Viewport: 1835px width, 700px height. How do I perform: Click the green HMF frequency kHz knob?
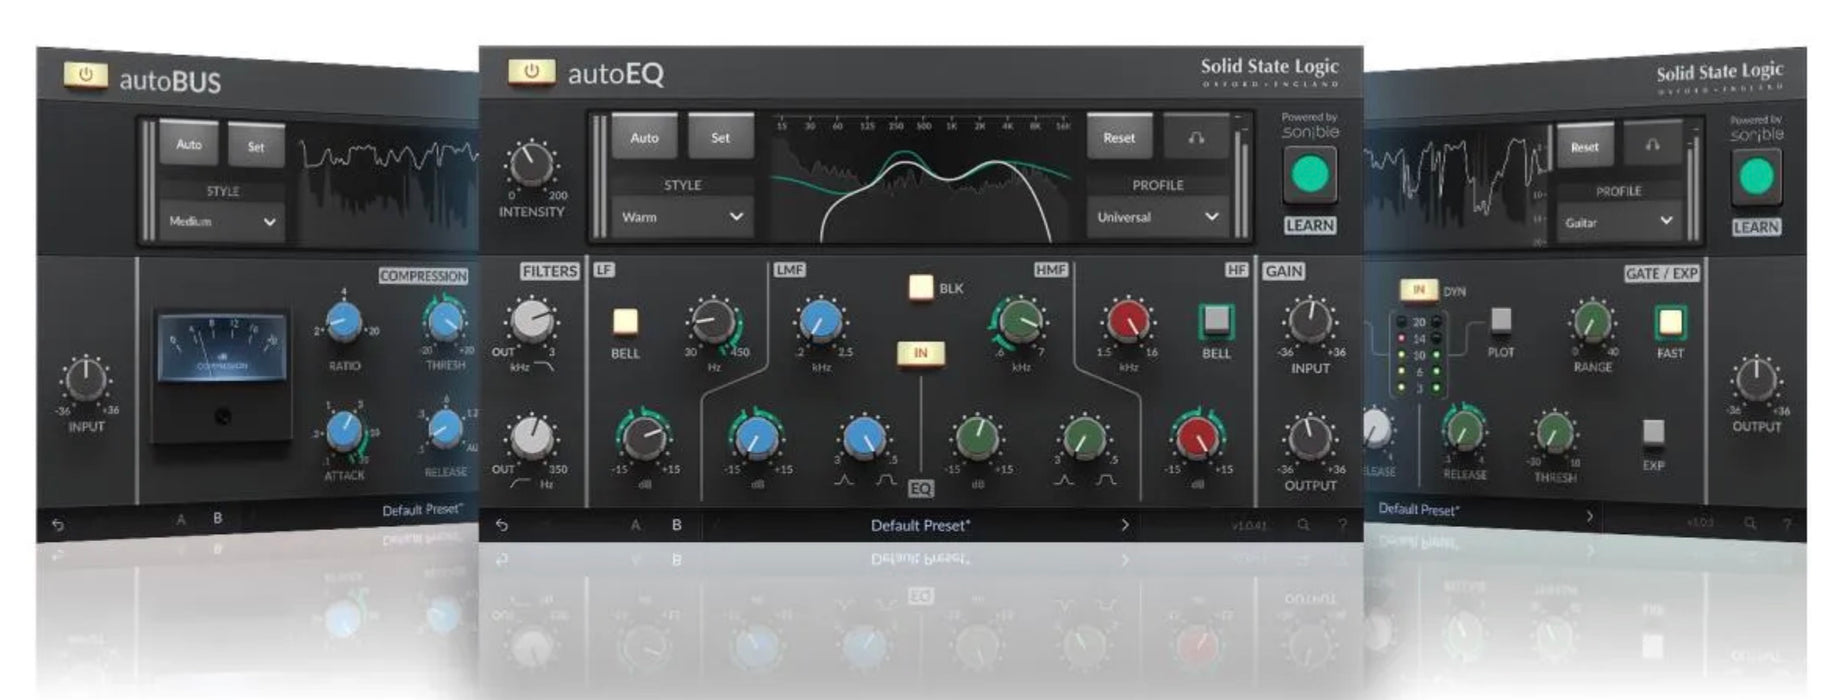[1019, 321]
